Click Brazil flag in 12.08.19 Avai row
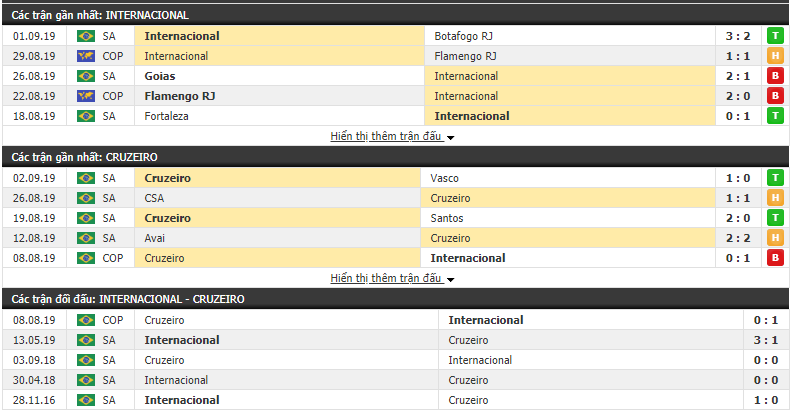The height and width of the screenshot is (410, 790). [x=86, y=238]
